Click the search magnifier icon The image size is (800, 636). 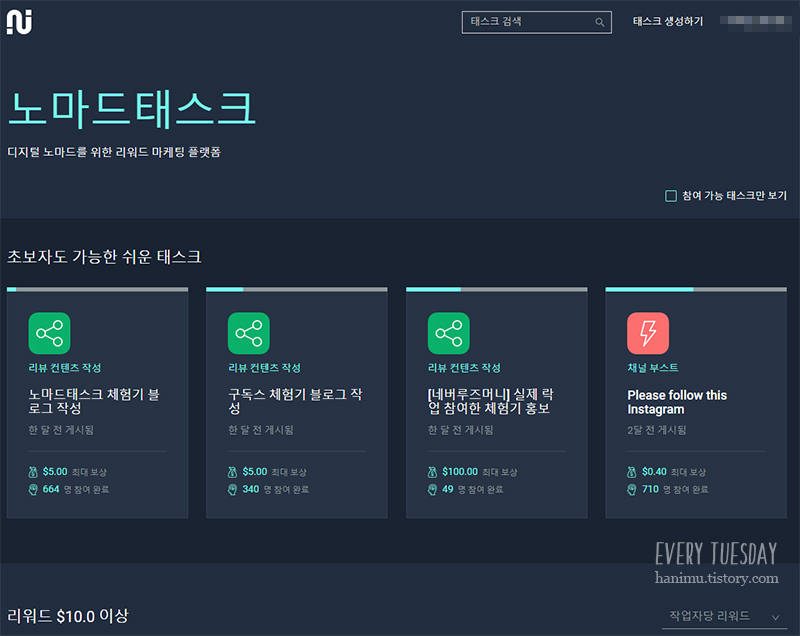pyautogui.click(x=599, y=22)
